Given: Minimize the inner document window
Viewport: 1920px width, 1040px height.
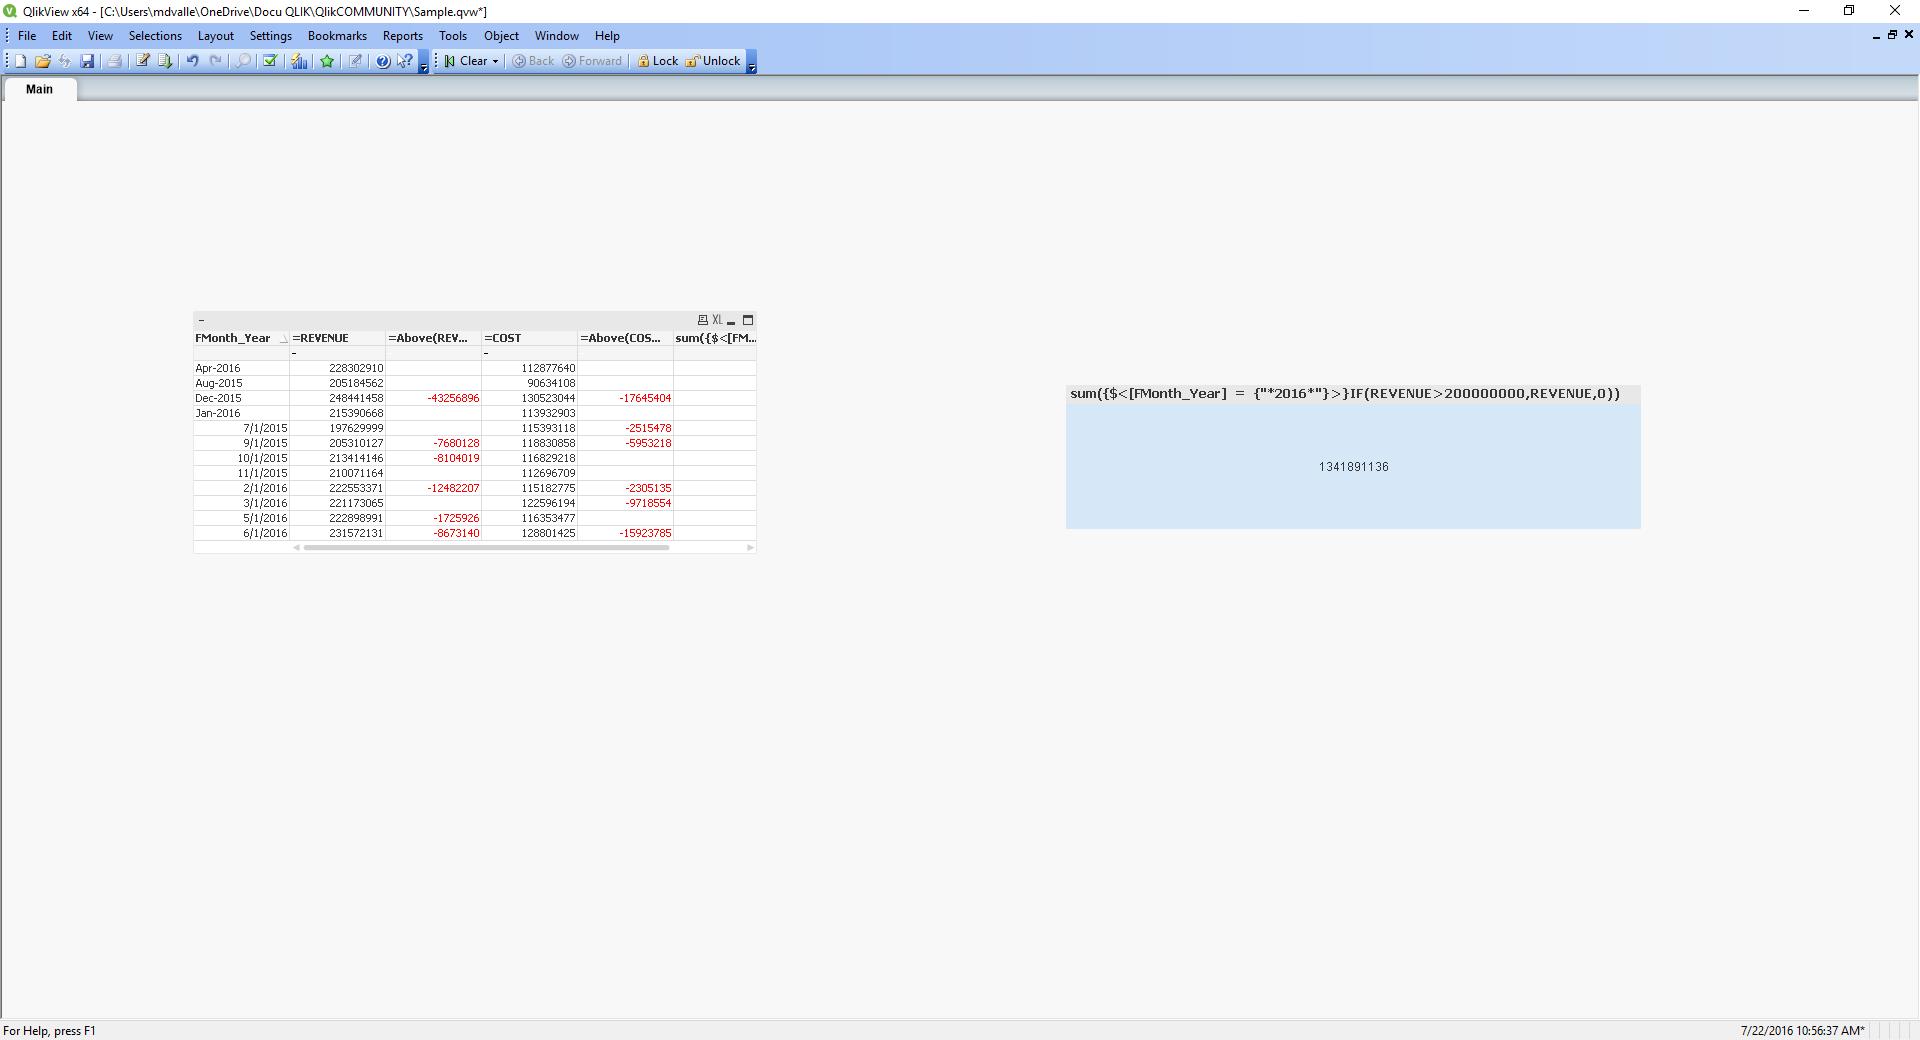Looking at the screenshot, I should 1876,35.
